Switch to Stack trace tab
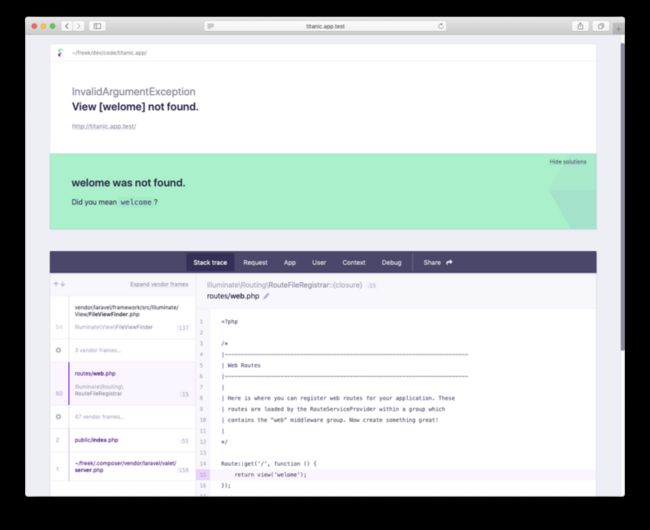650x530 pixels. tap(210, 262)
